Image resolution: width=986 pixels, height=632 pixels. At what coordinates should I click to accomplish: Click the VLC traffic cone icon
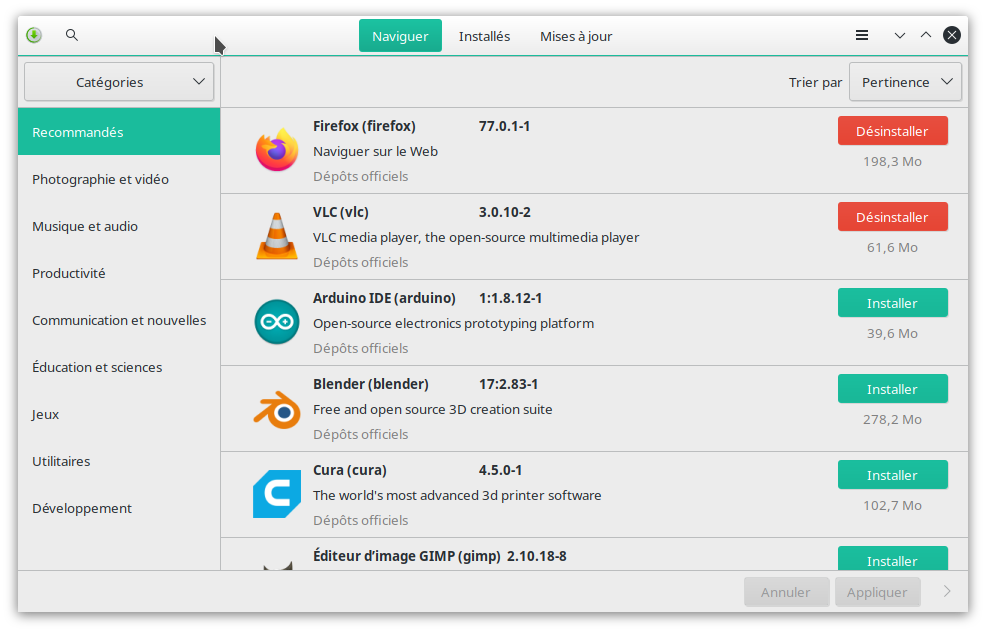tap(277, 236)
